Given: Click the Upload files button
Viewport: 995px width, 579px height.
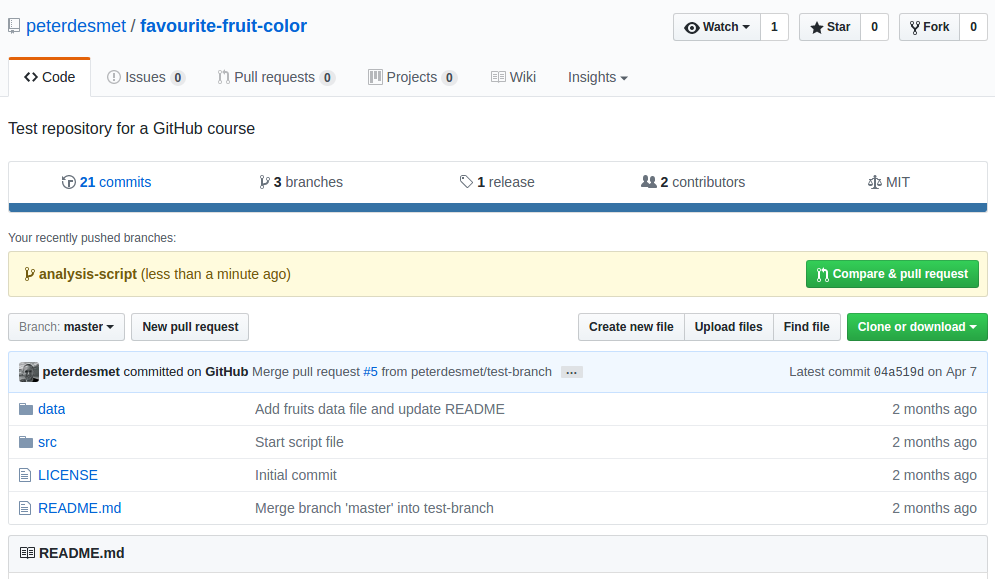Looking at the screenshot, I should pos(729,326).
